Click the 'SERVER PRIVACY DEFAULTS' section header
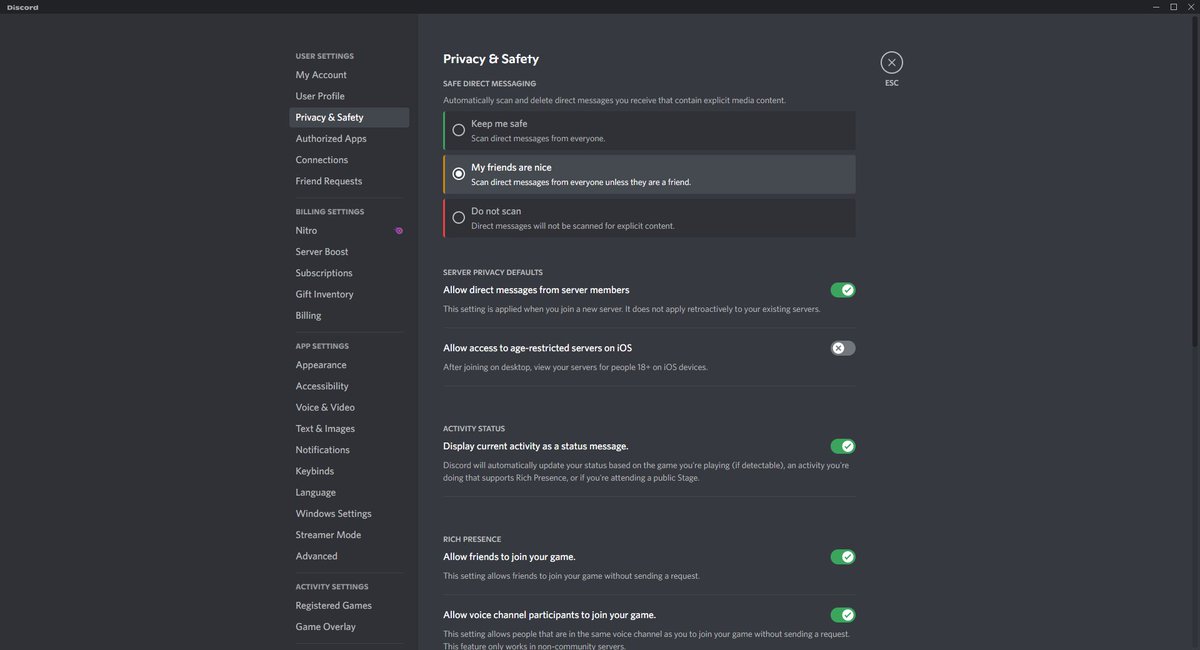 click(x=493, y=273)
